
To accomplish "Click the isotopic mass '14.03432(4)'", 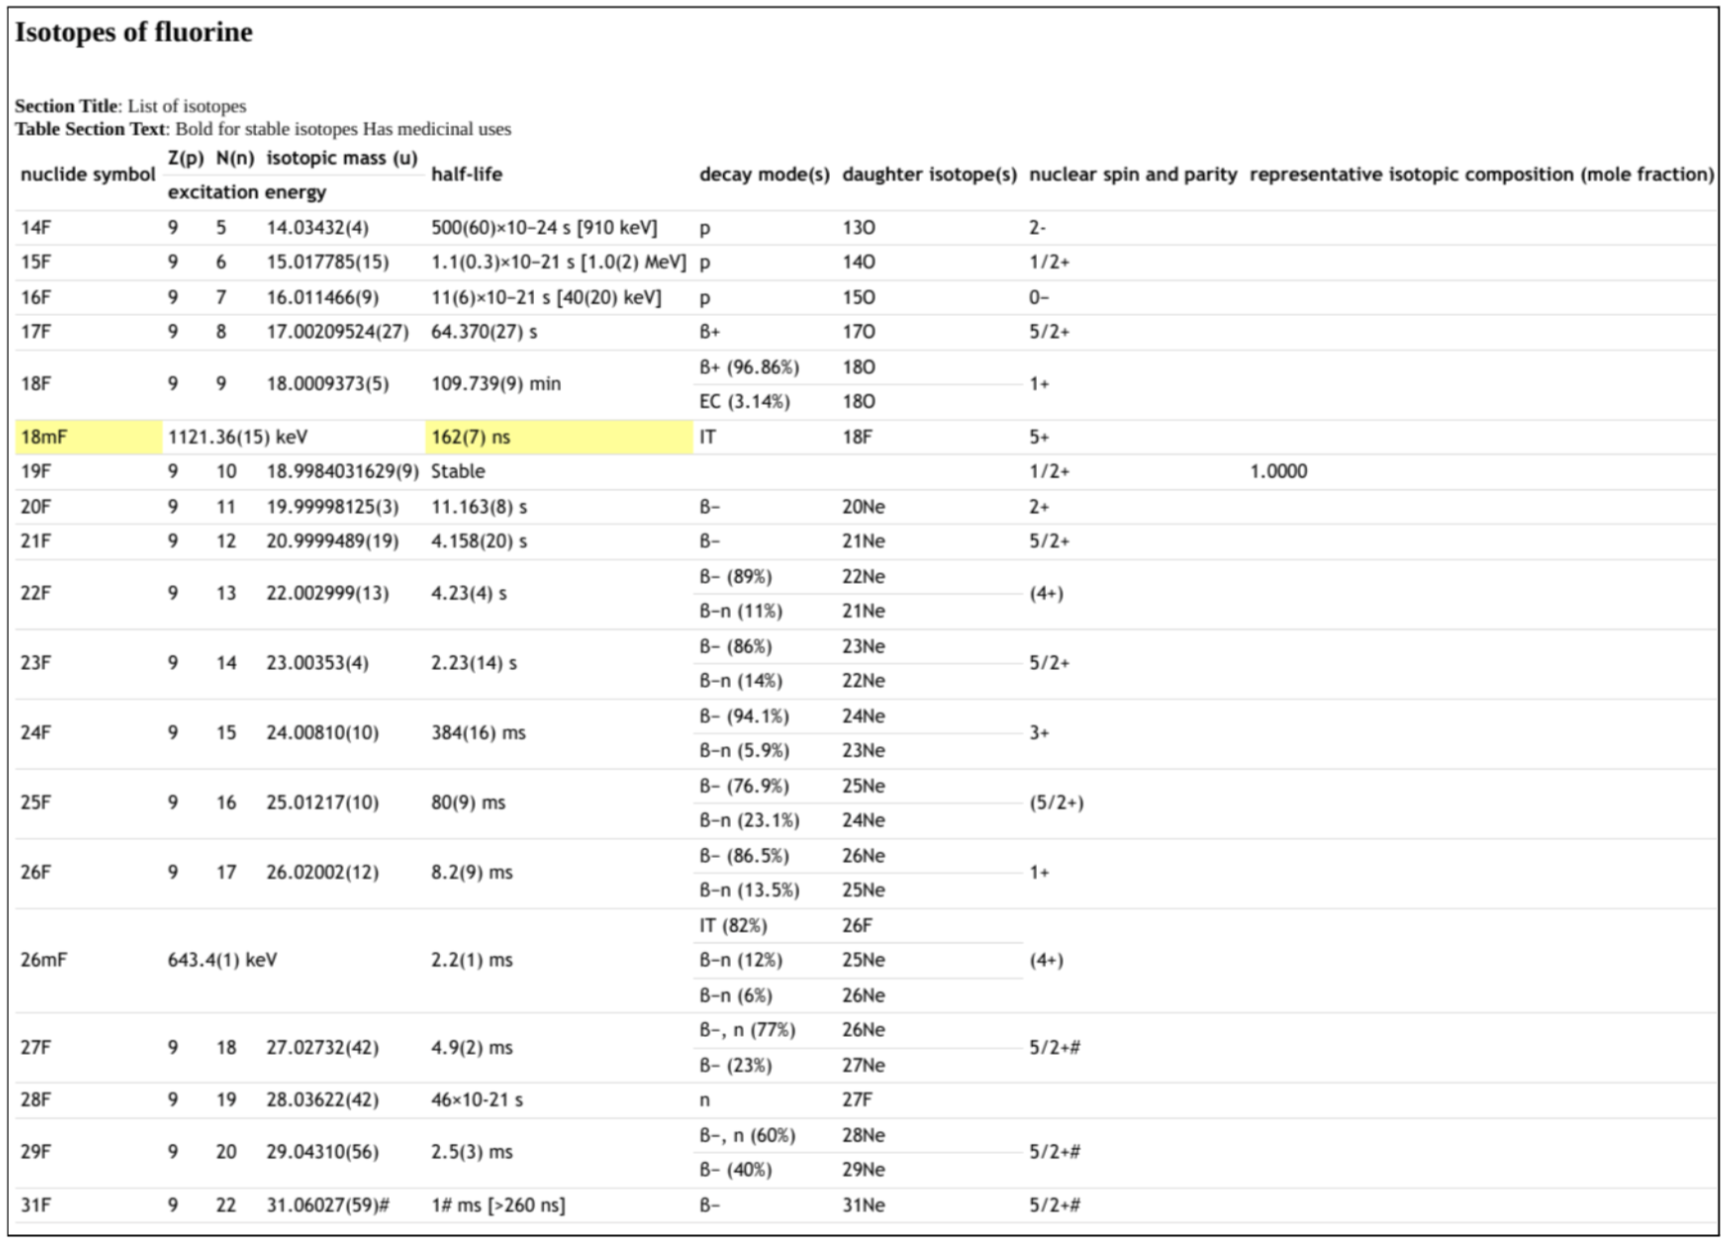I will [x=317, y=228].
